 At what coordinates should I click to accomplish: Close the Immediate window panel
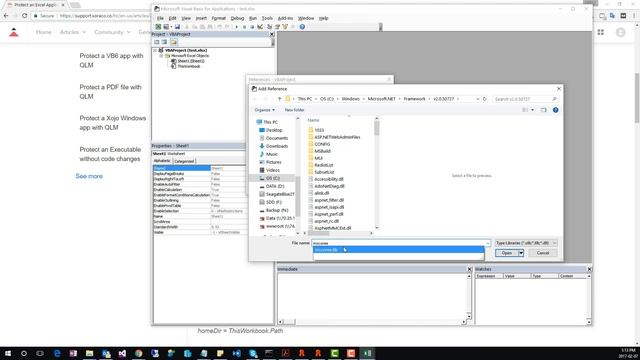coord(469,269)
